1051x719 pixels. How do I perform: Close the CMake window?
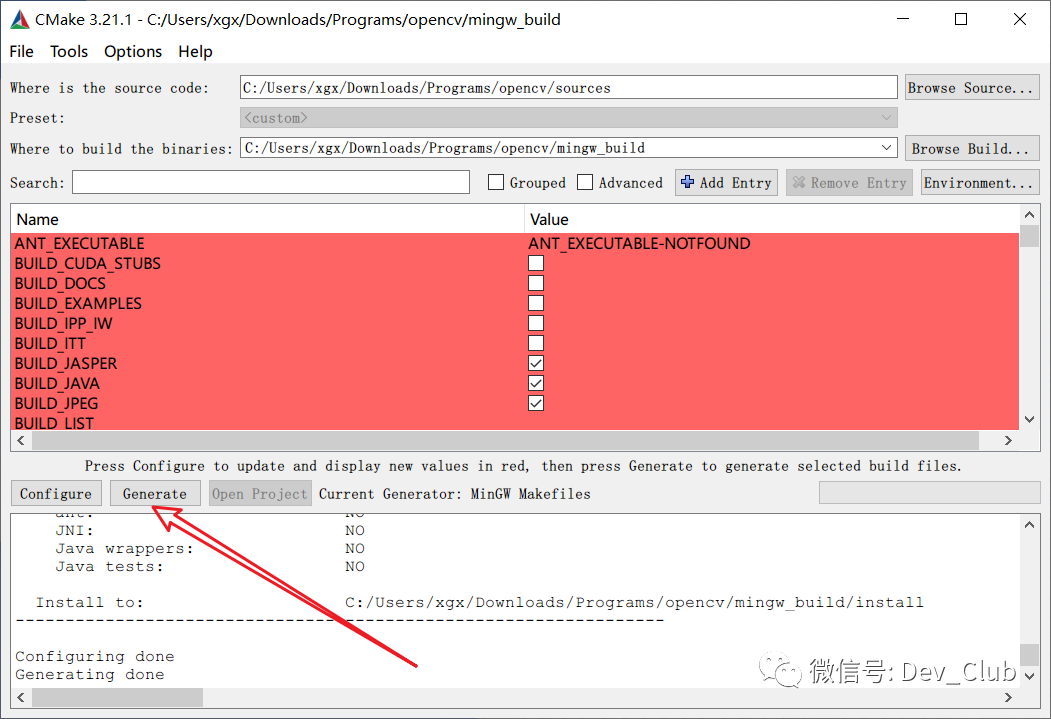[1019, 19]
